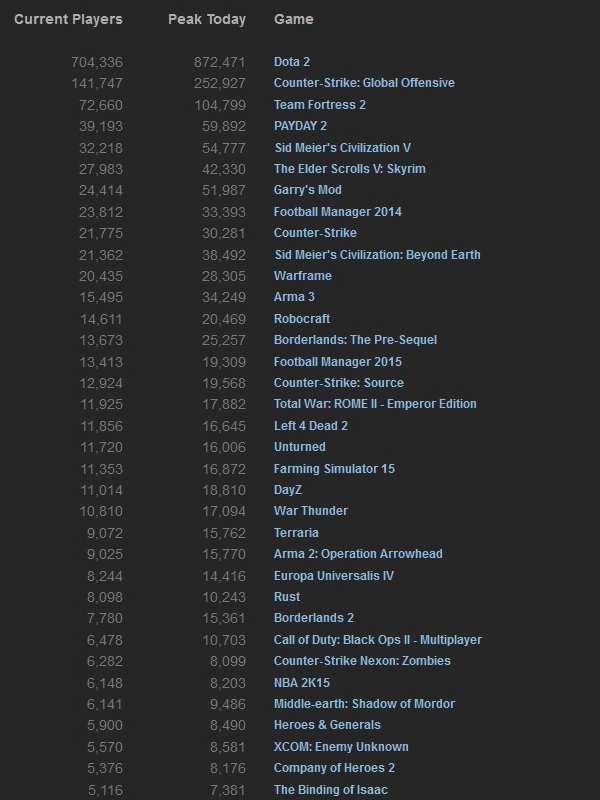Open Sid Meier's Civilization V link

342,148
